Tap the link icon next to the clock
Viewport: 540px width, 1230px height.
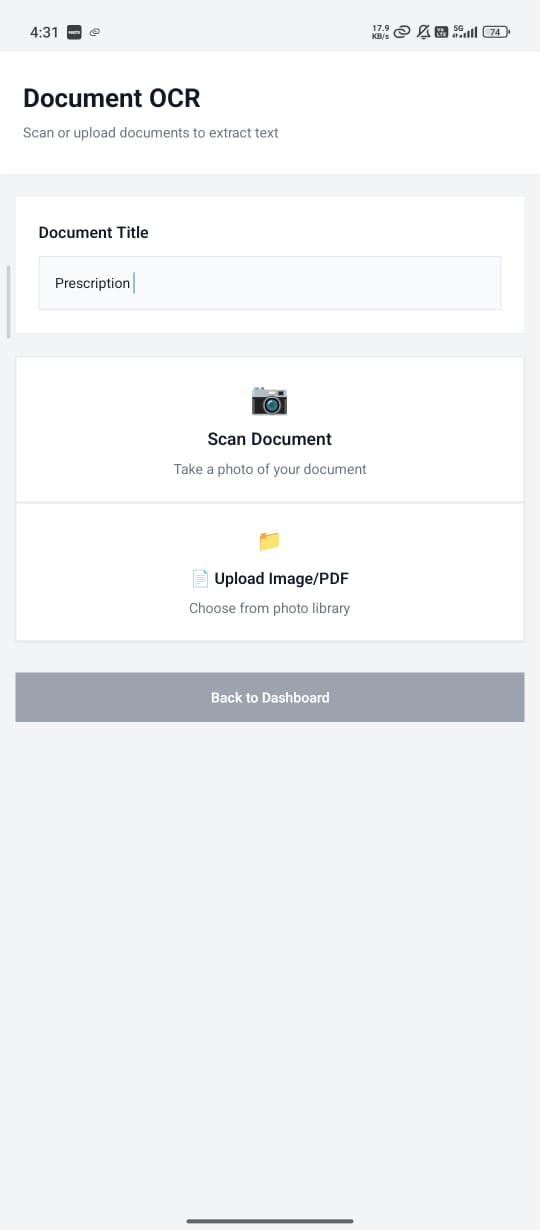tap(94, 32)
